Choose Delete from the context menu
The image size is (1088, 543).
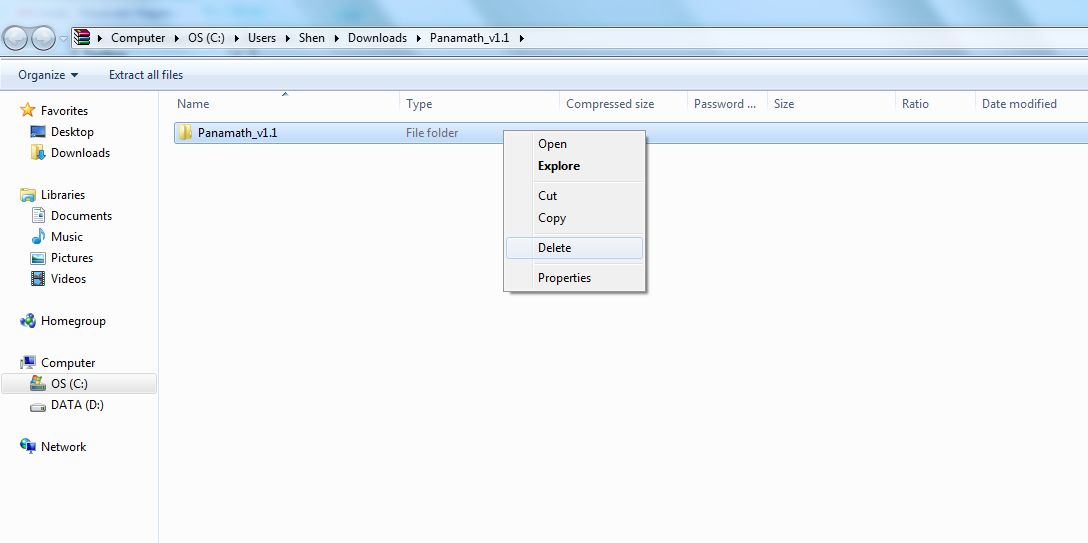tap(575, 248)
